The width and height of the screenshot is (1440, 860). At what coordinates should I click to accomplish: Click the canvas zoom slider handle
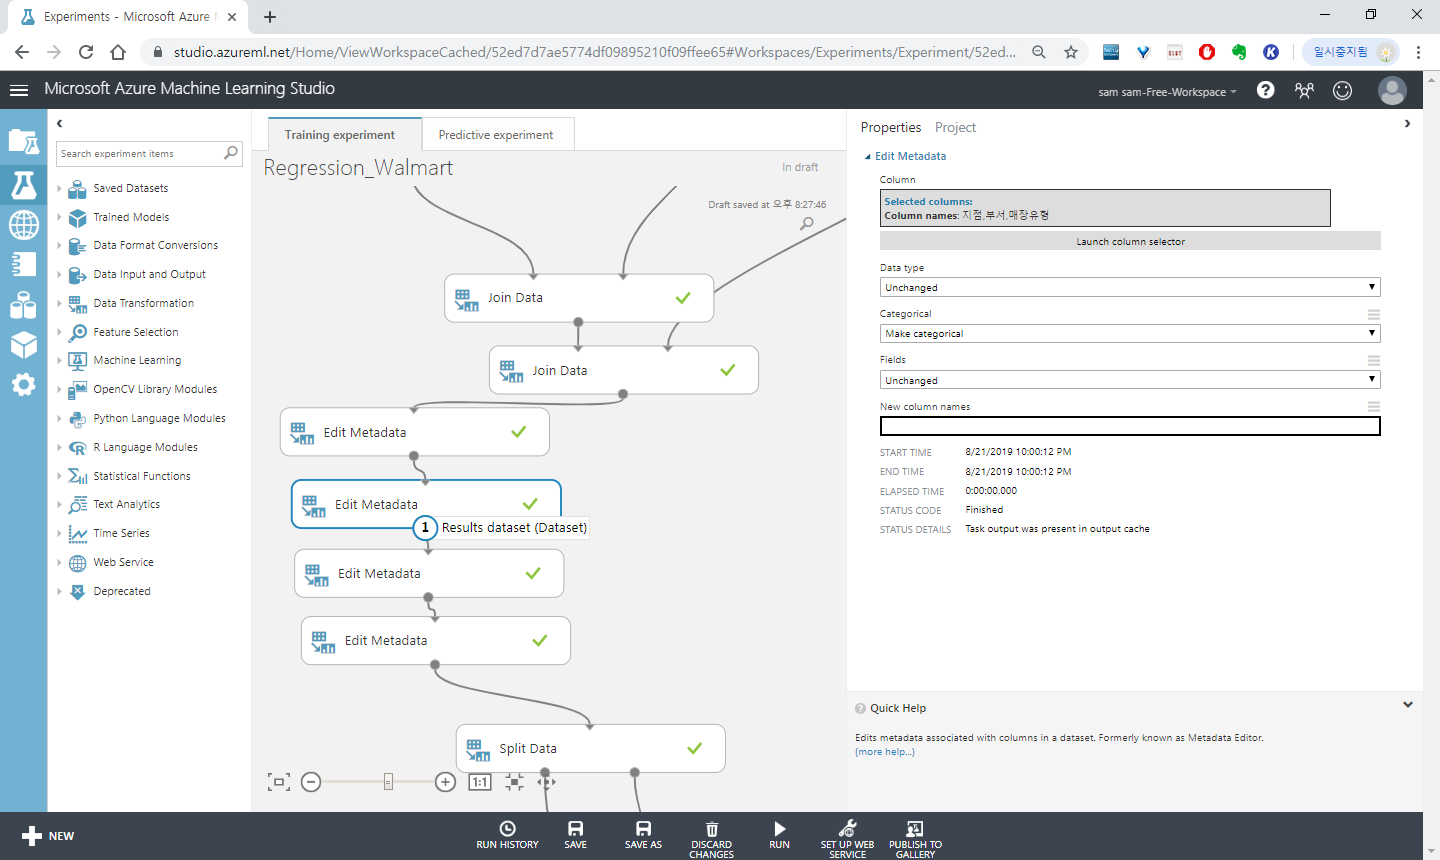pos(388,782)
